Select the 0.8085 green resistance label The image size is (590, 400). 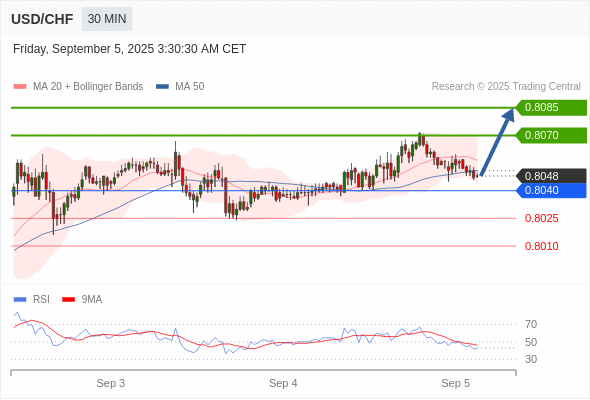tap(551, 108)
